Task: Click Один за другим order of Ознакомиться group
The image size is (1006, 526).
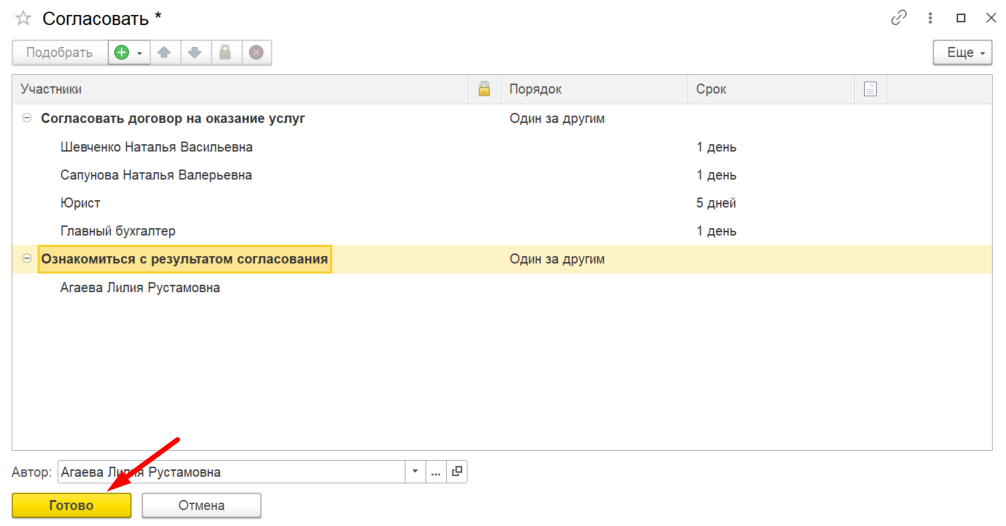Action: pos(557,259)
